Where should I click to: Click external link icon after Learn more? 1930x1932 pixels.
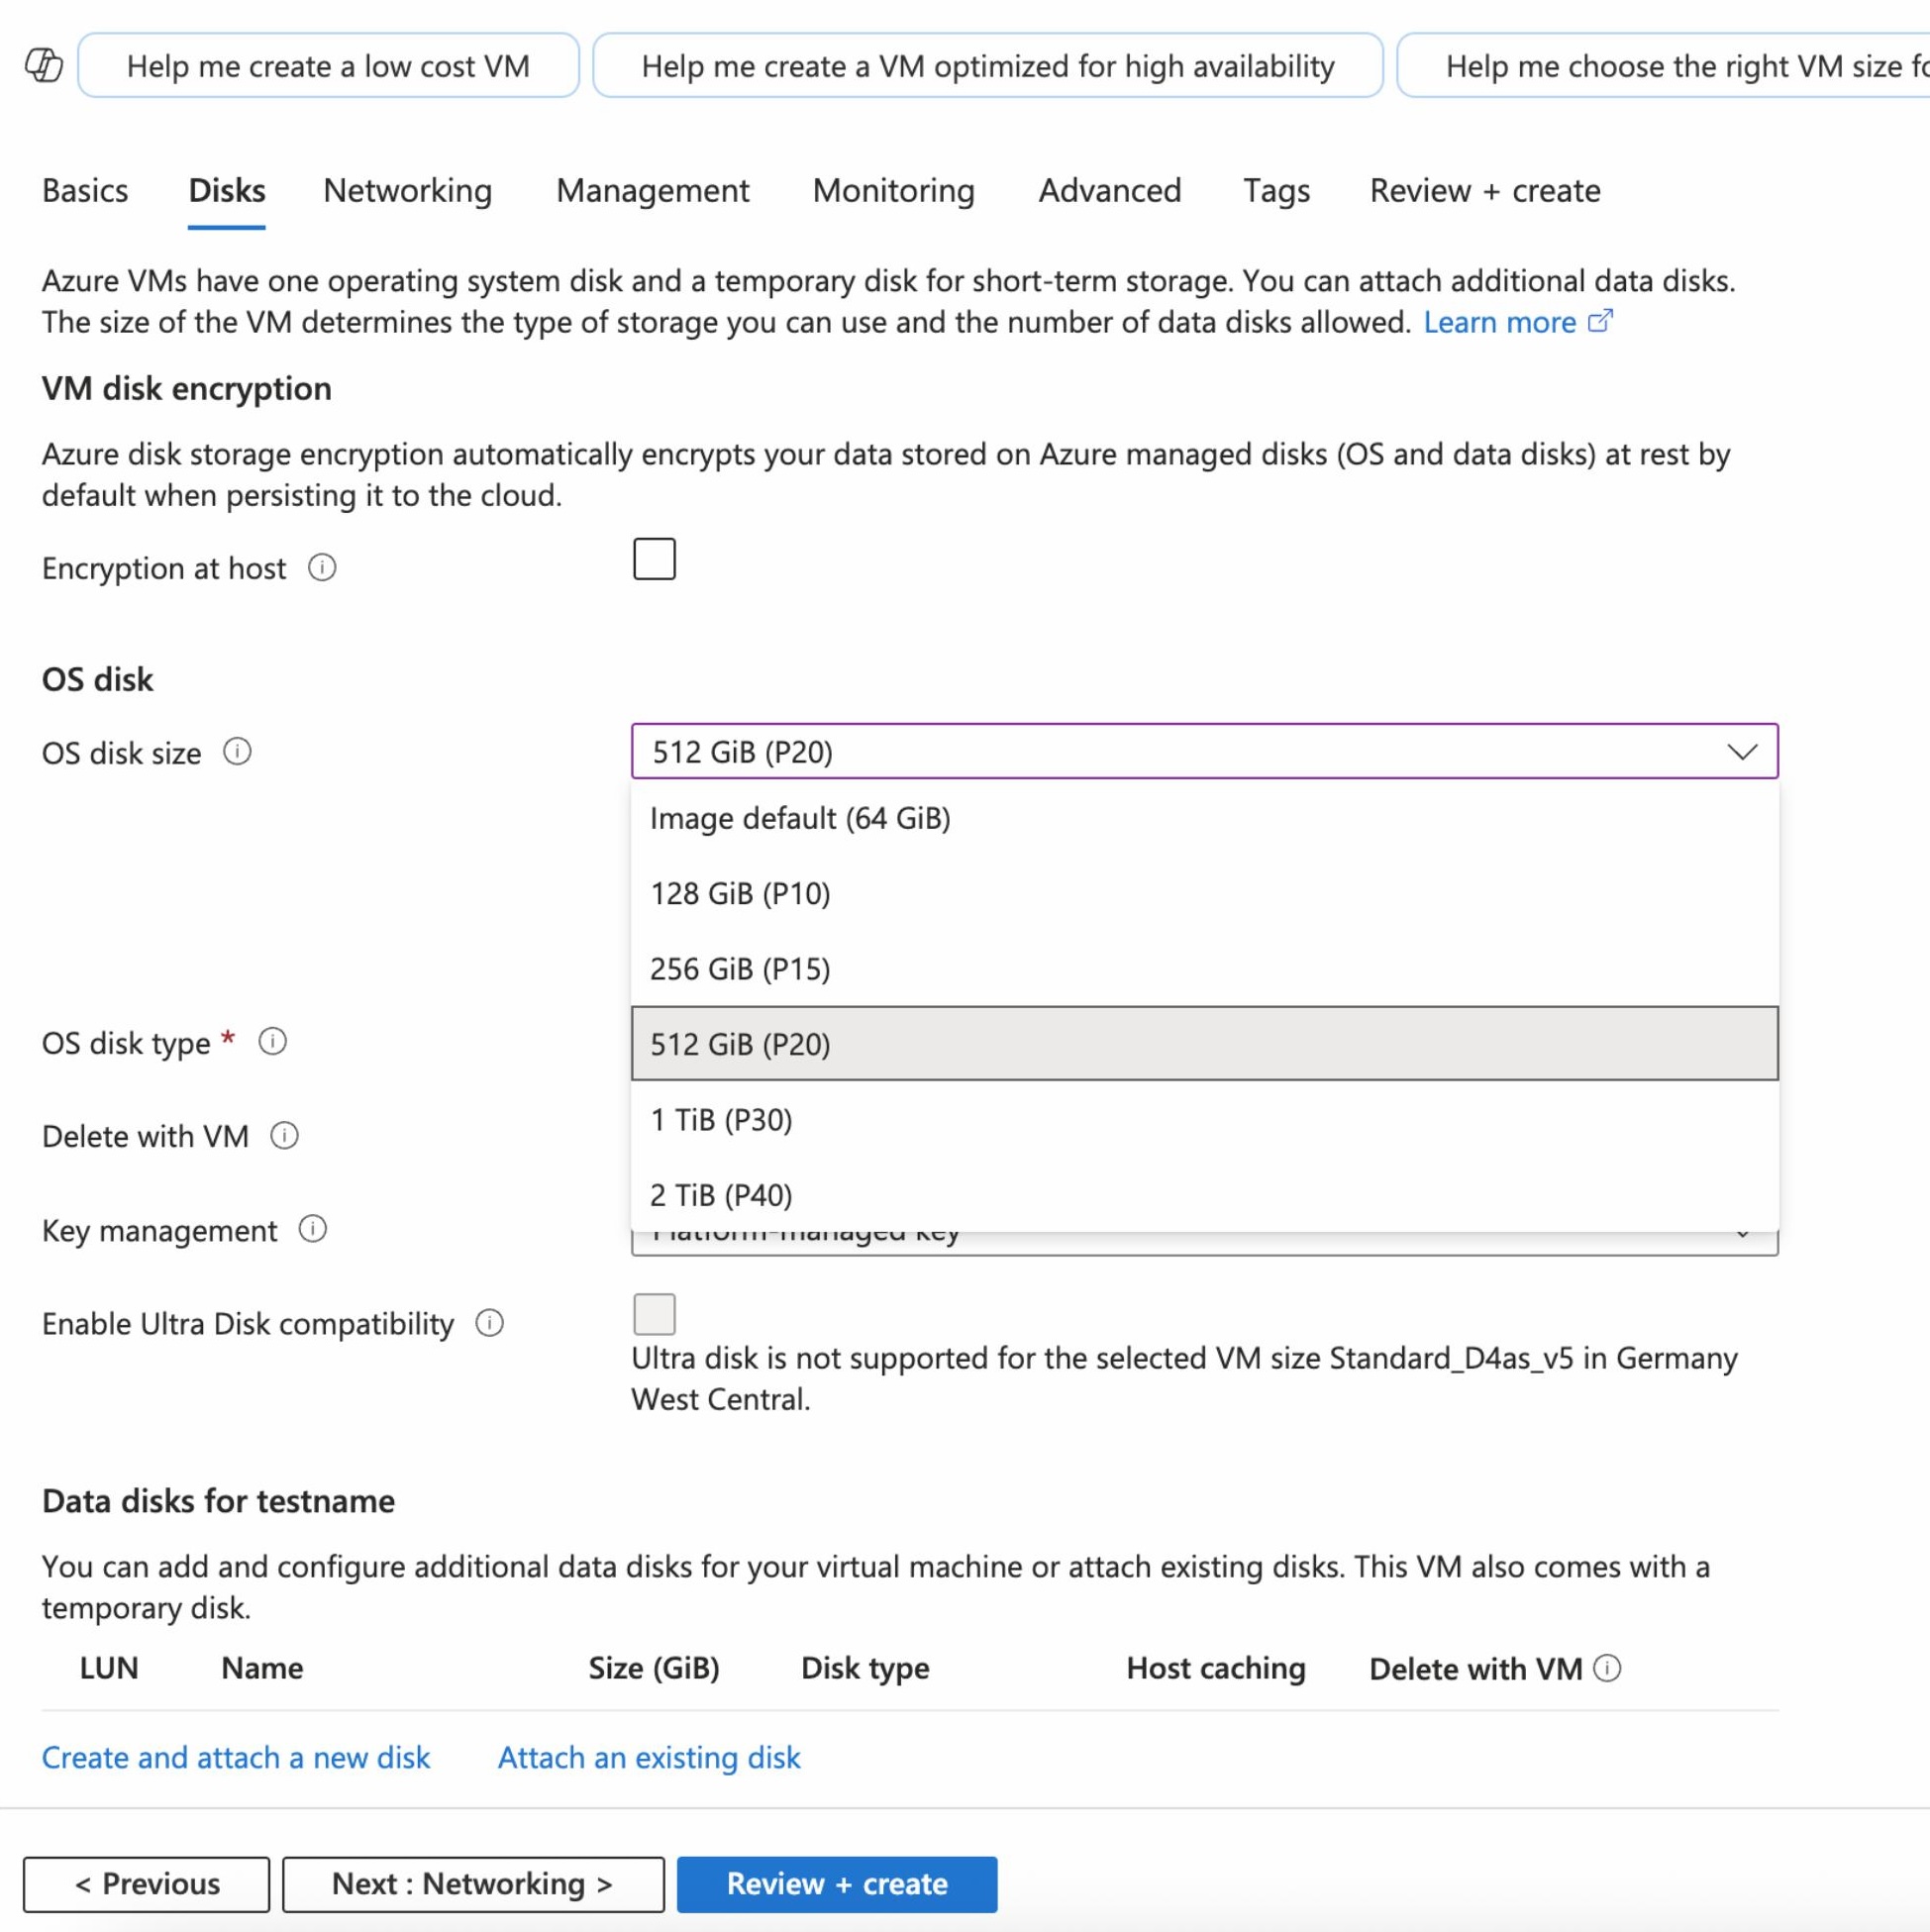tap(1601, 321)
